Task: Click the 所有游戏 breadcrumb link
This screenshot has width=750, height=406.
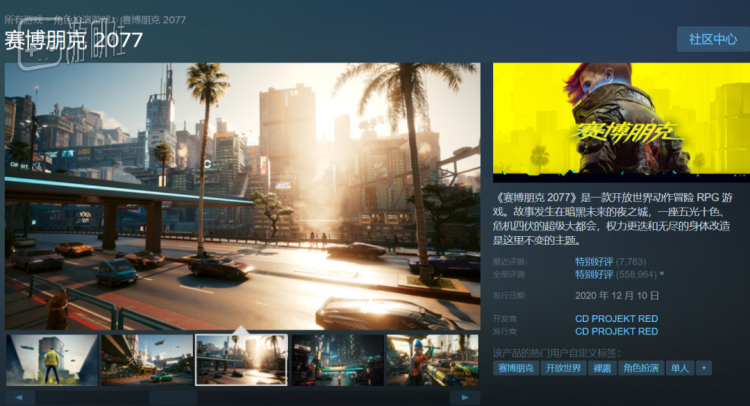Action: point(23,20)
